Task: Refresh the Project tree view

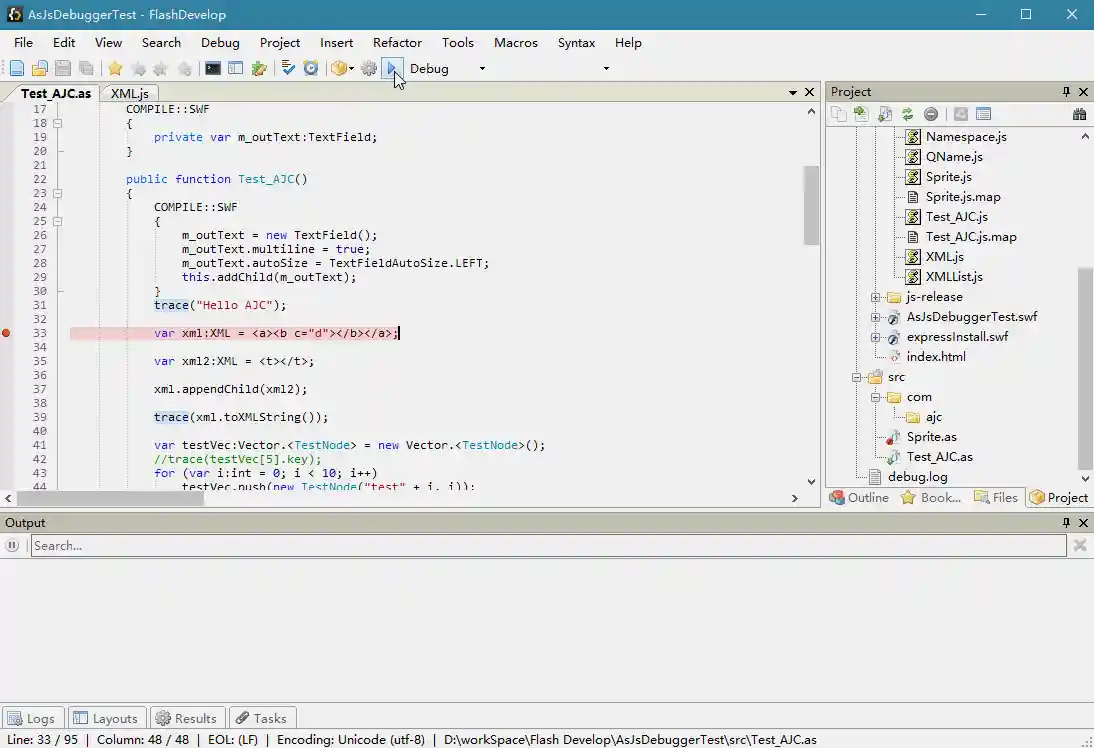Action: (907, 114)
